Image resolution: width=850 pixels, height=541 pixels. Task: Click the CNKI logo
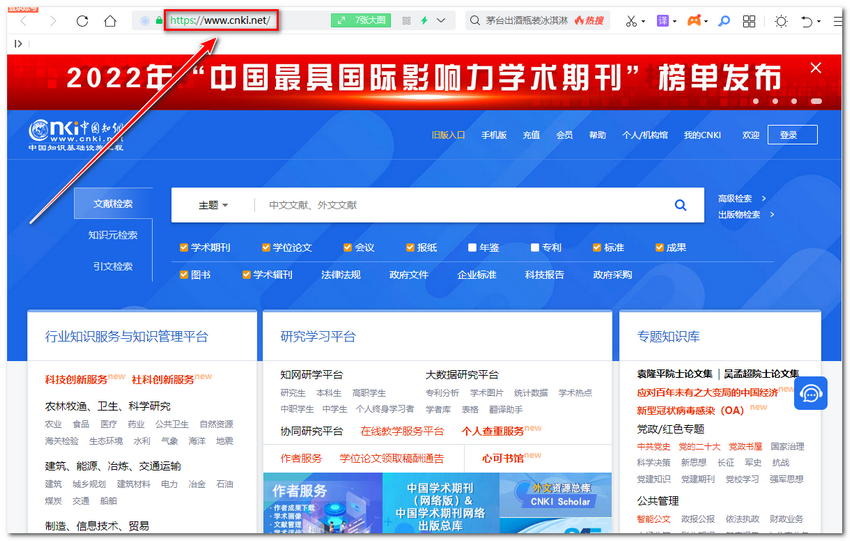[76, 135]
